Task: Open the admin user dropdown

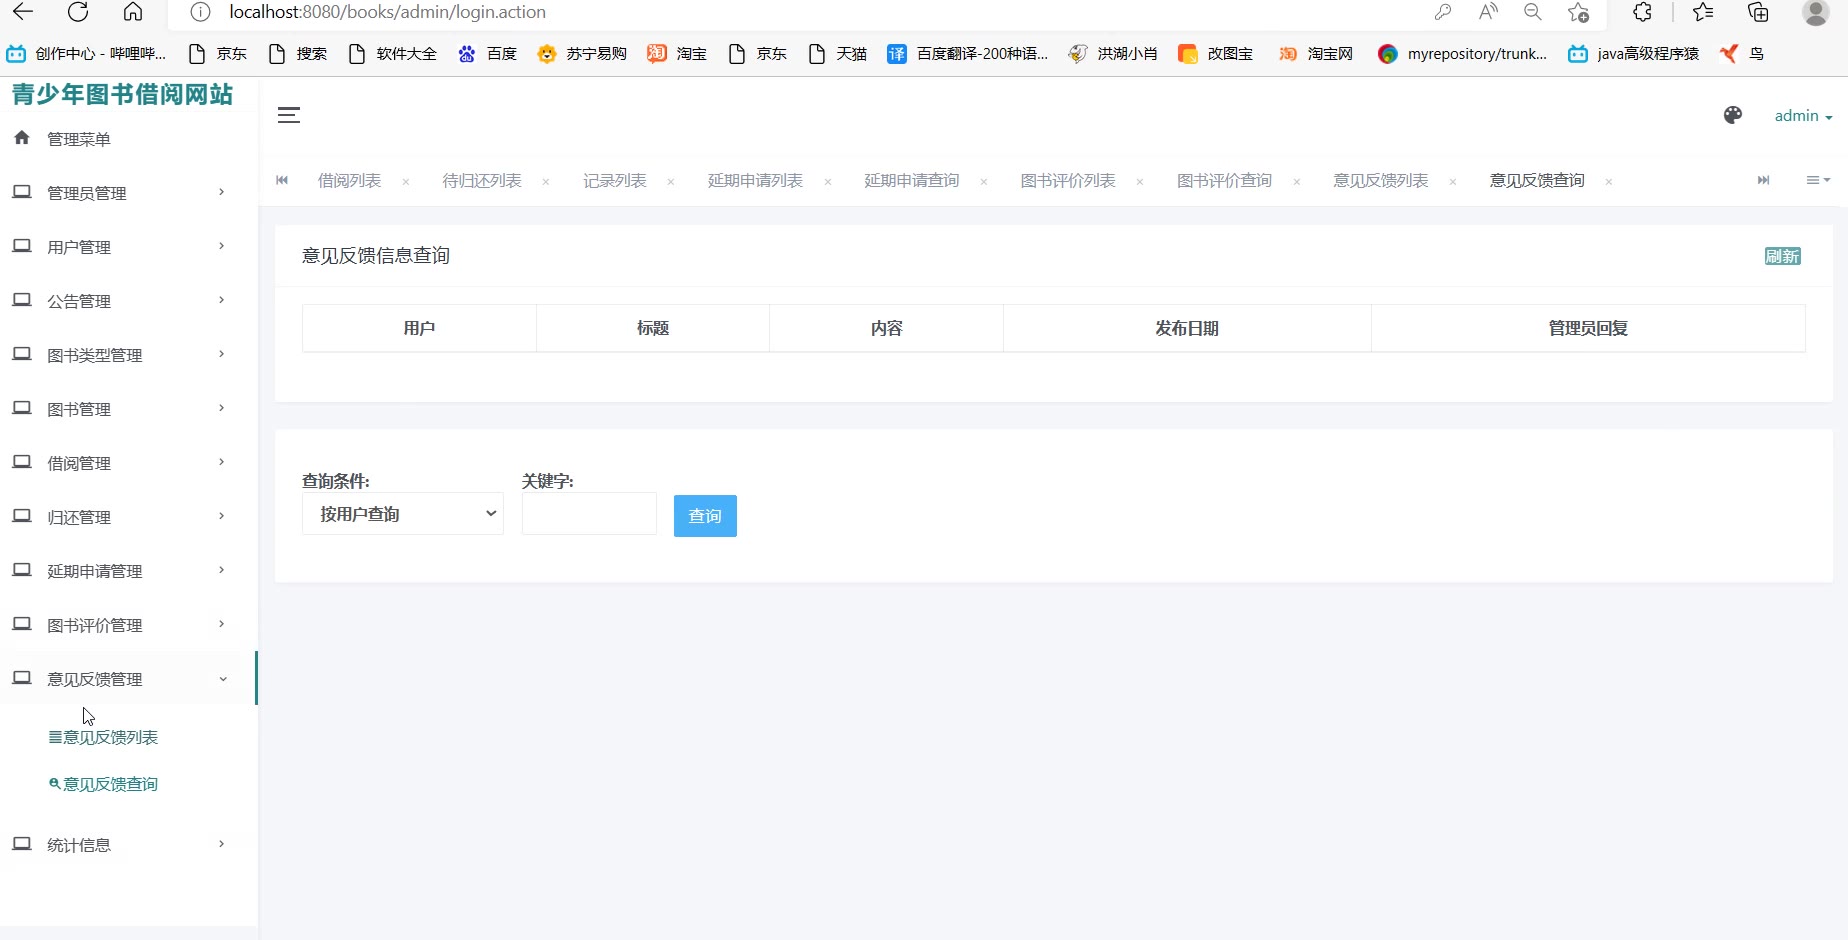Action: click(x=1803, y=116)
